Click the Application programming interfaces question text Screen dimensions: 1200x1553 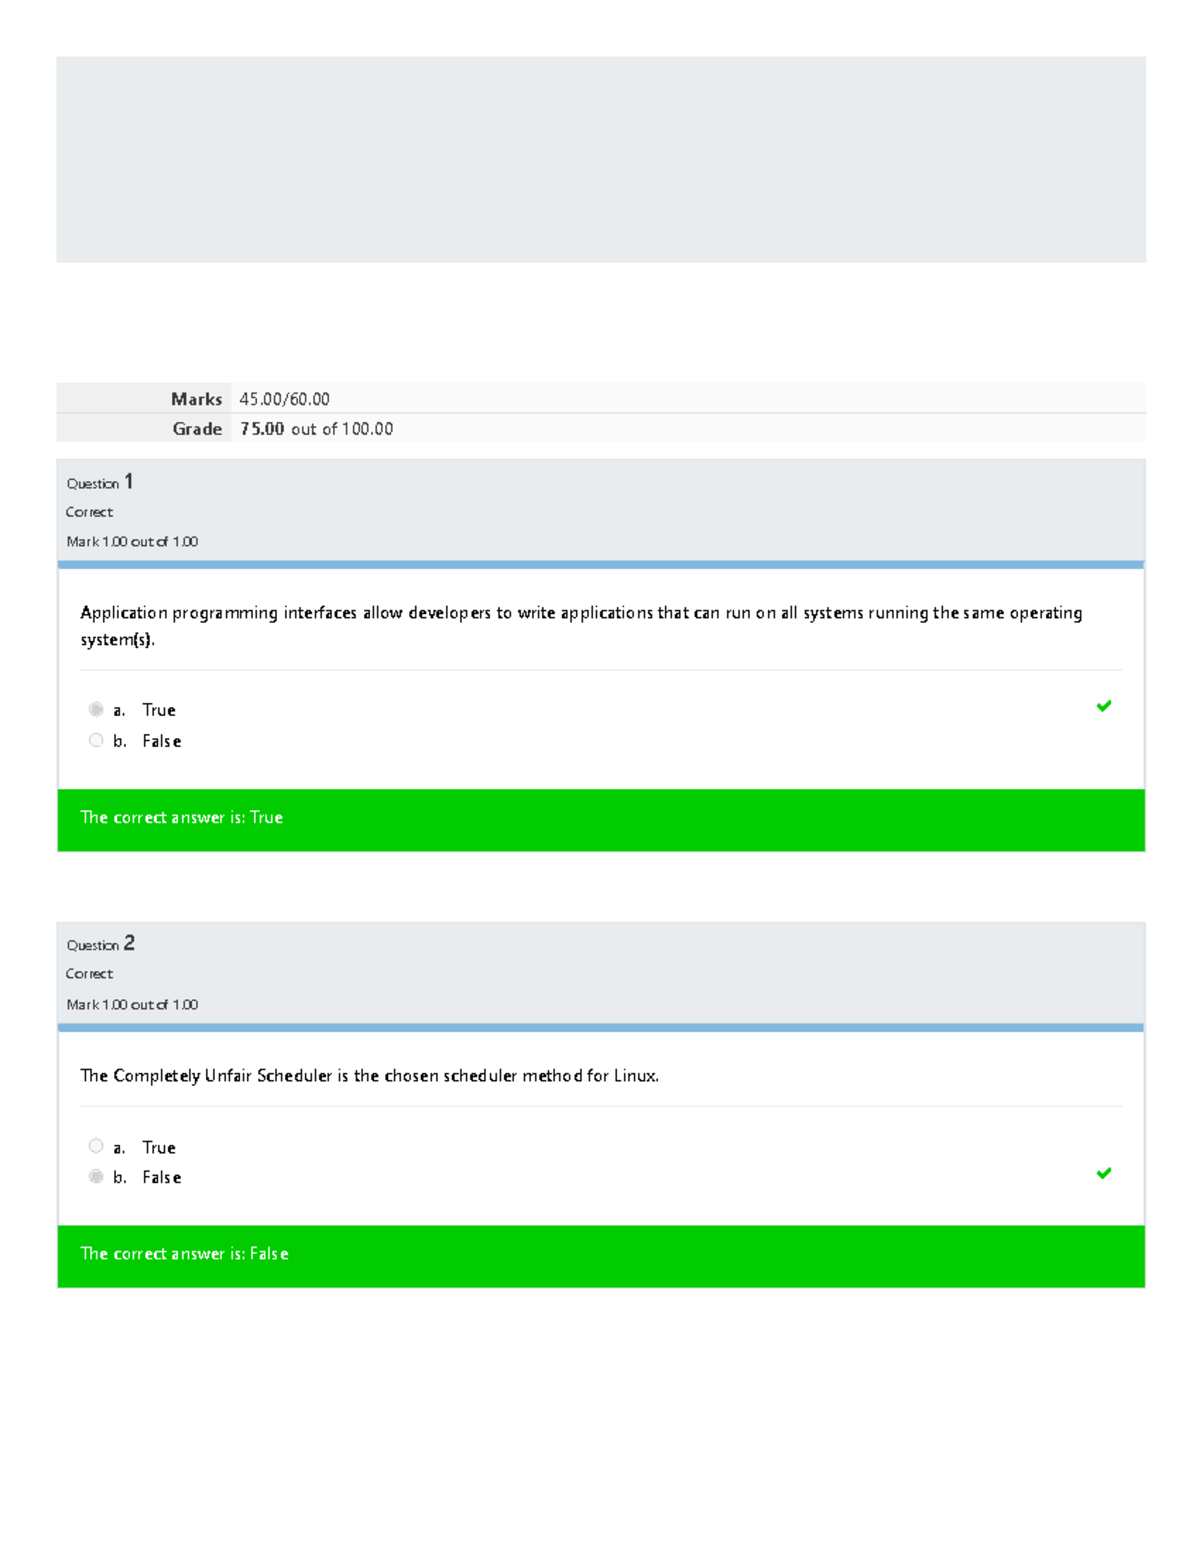click(x=581, y=626)
